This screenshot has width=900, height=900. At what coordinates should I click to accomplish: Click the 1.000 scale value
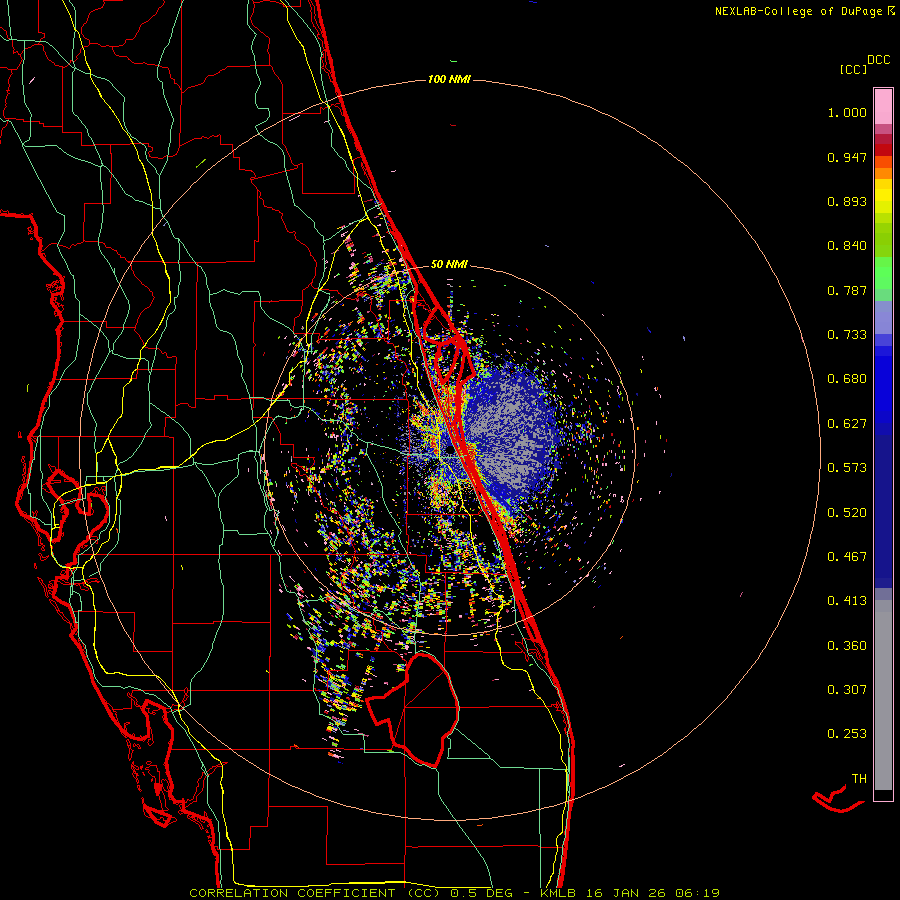pos(847,112)
